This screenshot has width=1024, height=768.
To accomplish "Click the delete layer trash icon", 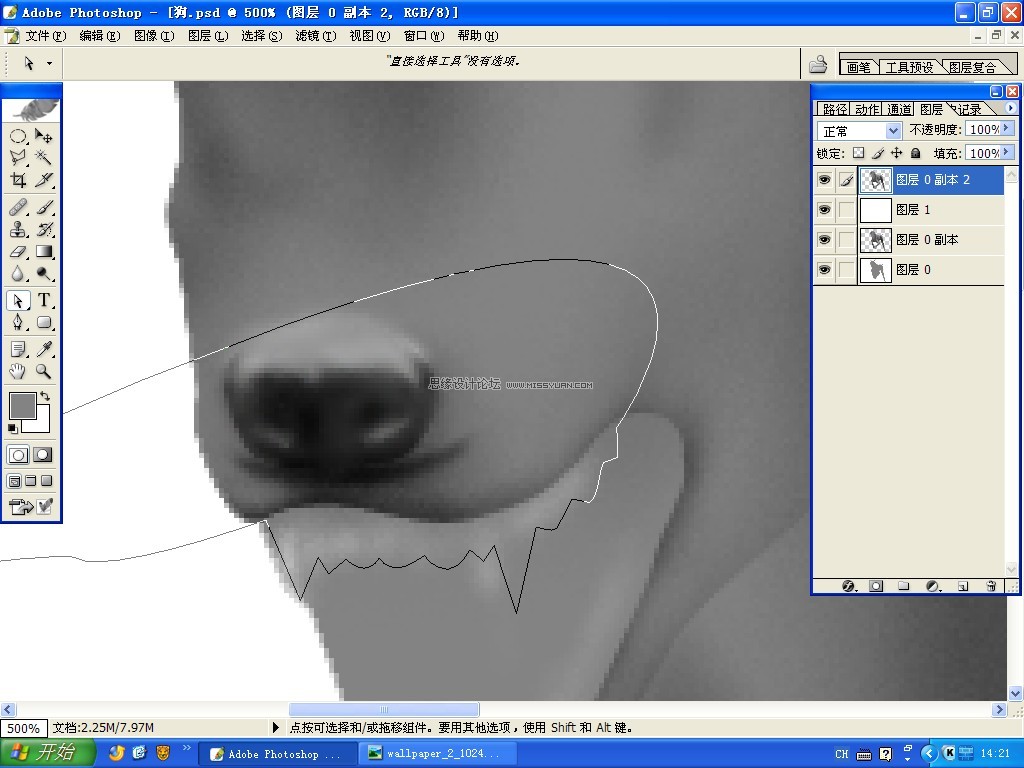I will point(991,586).
